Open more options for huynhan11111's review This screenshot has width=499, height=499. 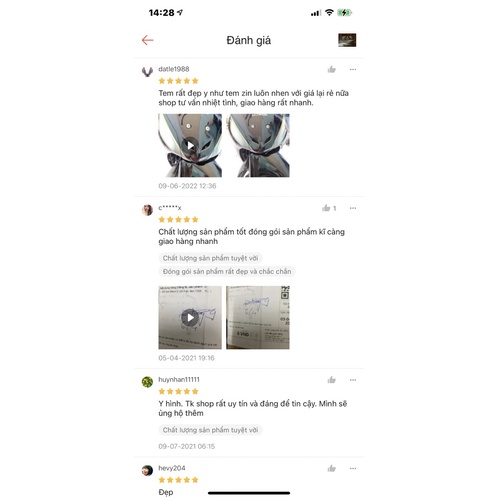(353, 380)
